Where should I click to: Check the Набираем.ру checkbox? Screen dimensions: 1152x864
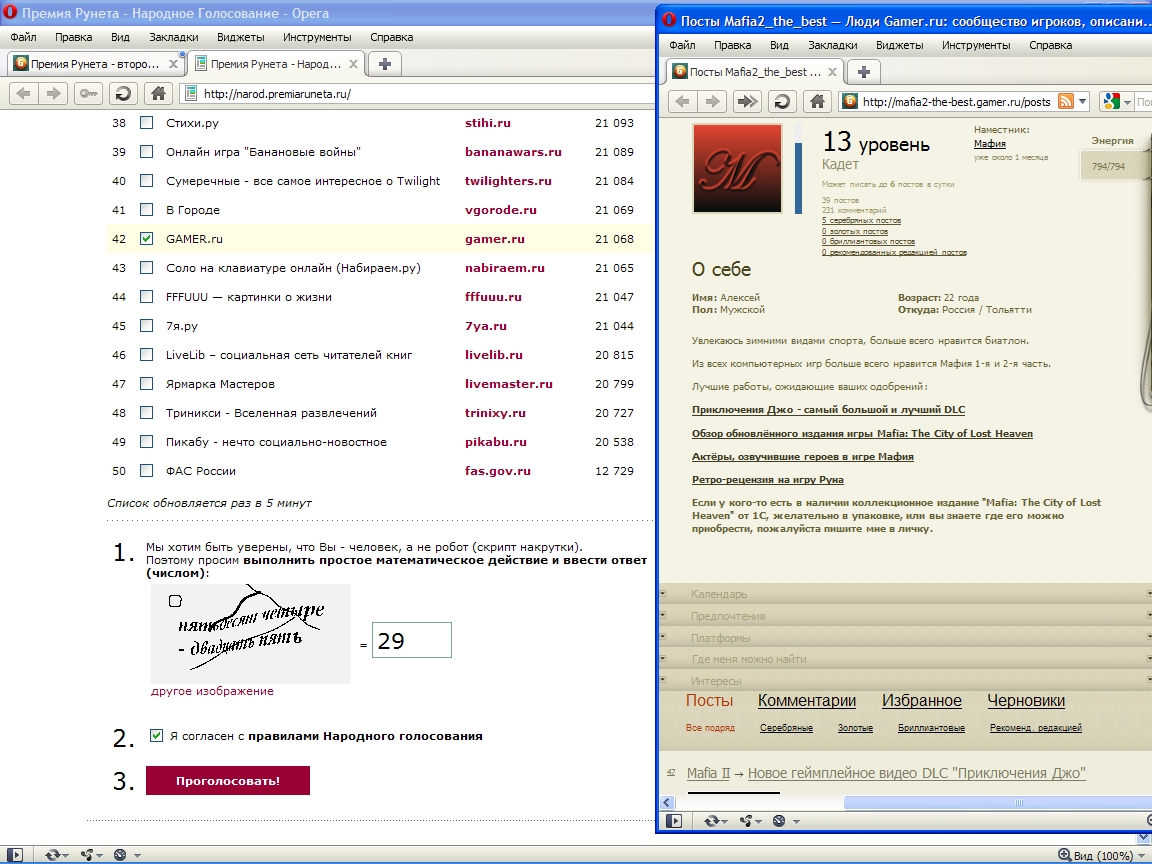[x=147, y=268]
